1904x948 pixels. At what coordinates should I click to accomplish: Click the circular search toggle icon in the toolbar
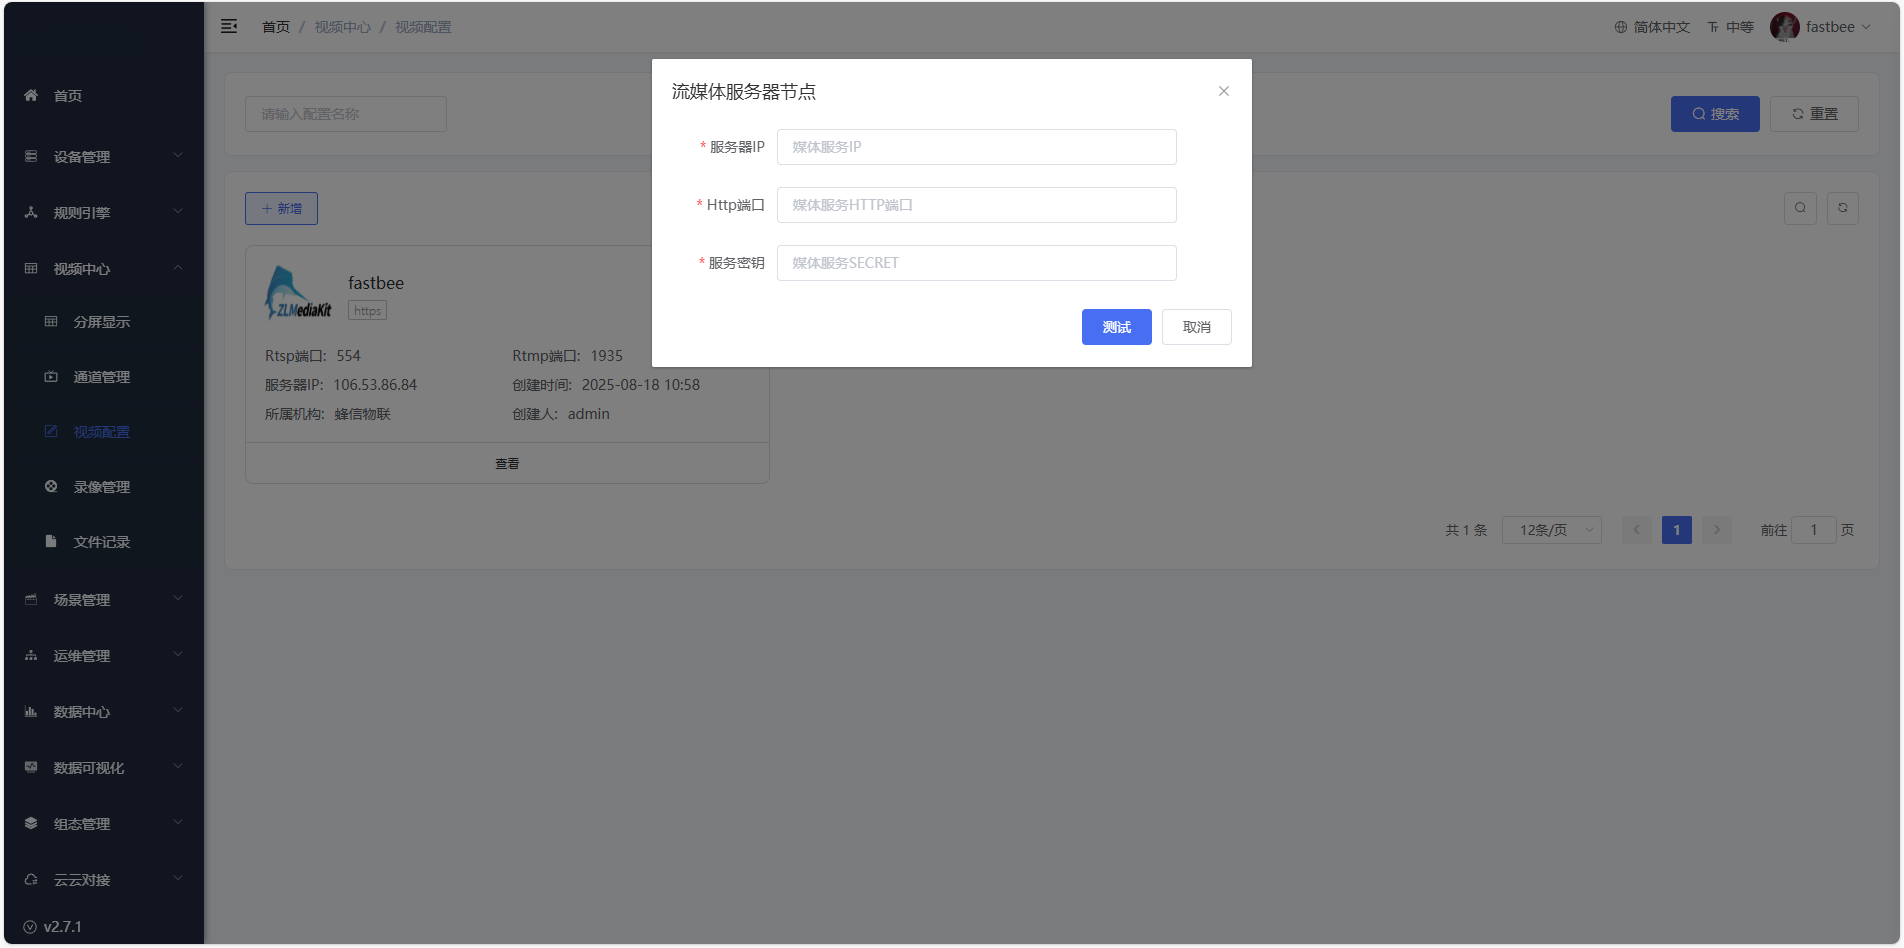coord(1800,208)
